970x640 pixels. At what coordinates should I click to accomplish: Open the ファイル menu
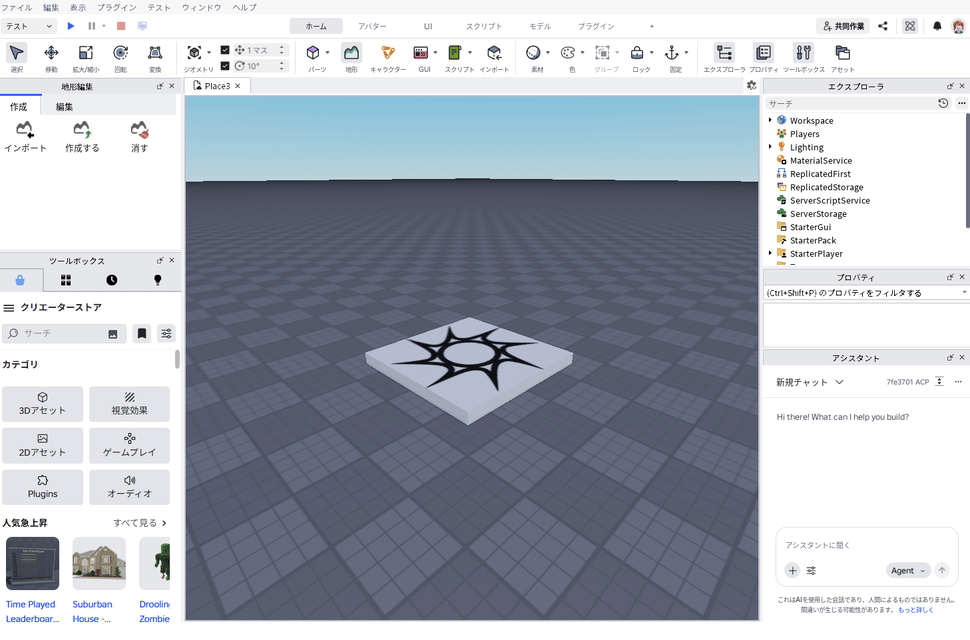[x=17, y=7]
